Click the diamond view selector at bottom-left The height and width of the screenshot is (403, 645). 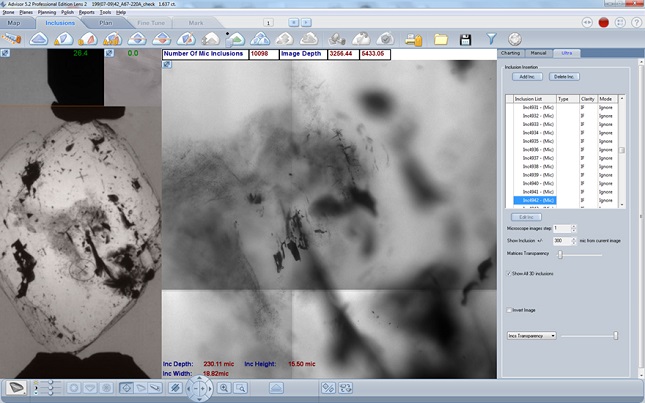pyautogui.click(x=16, y=387)
